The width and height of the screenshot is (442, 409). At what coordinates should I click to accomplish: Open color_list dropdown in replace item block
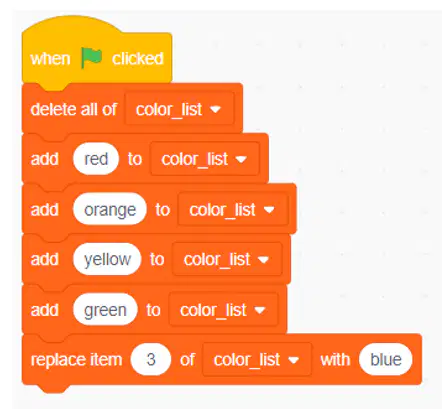coord(257,360)
